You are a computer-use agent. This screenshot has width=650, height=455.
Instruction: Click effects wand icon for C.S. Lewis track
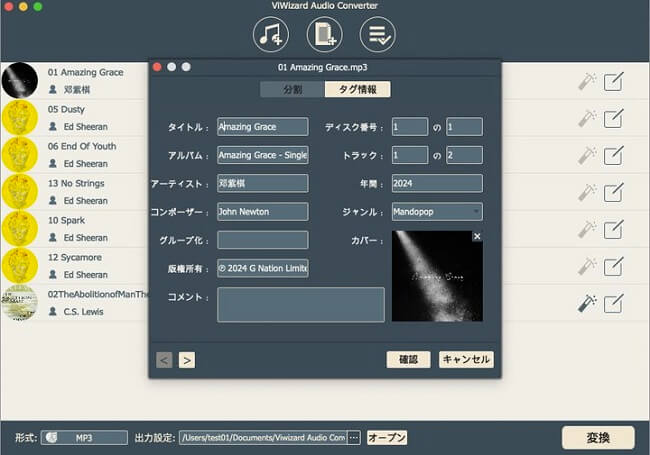pos(587,303)
